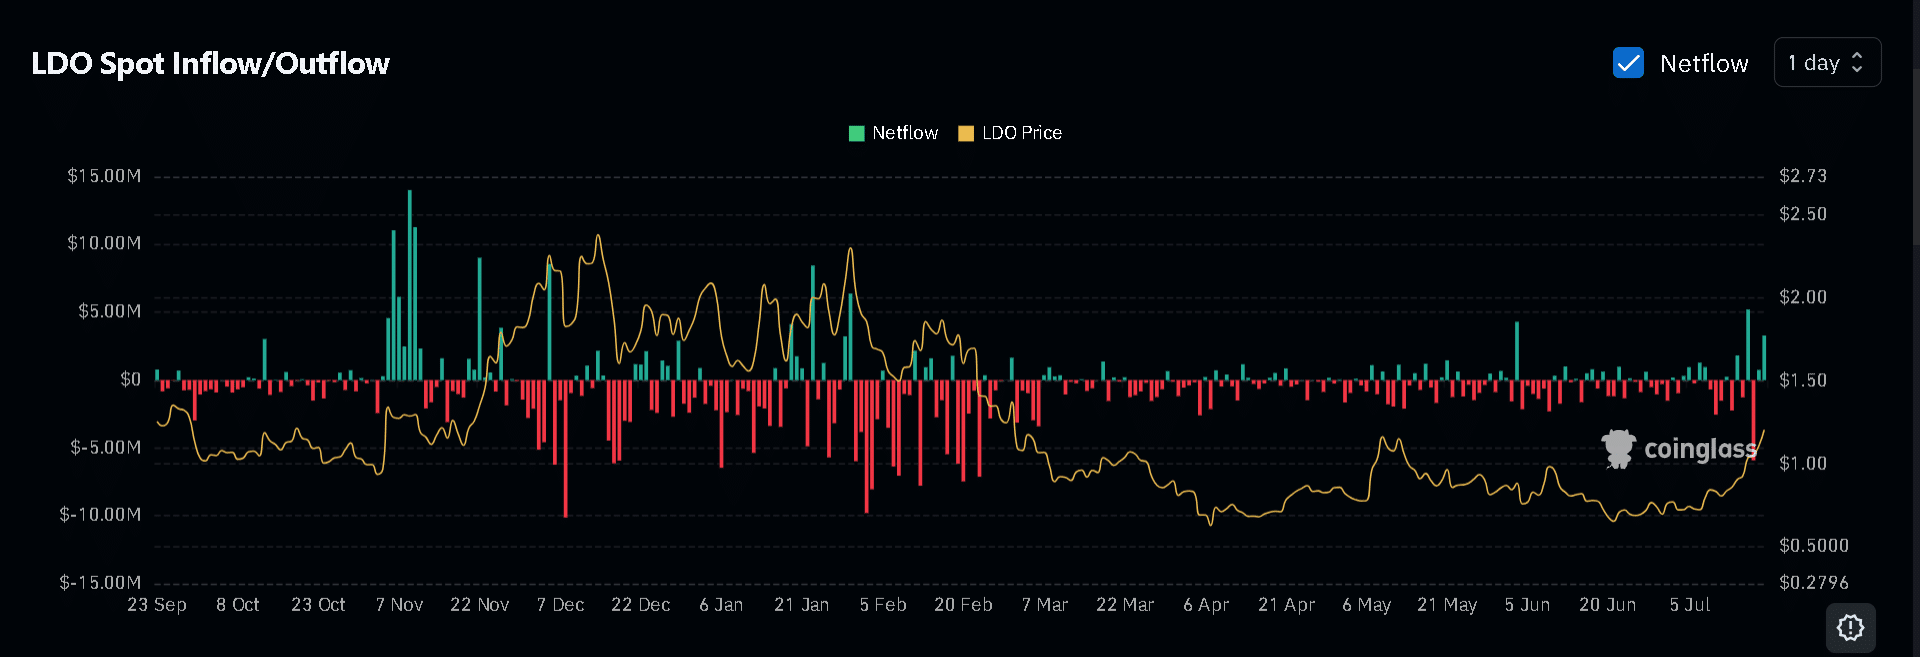Toggle Netflow series via legend text
1920x657 pixels.
(x=904, y=133)
